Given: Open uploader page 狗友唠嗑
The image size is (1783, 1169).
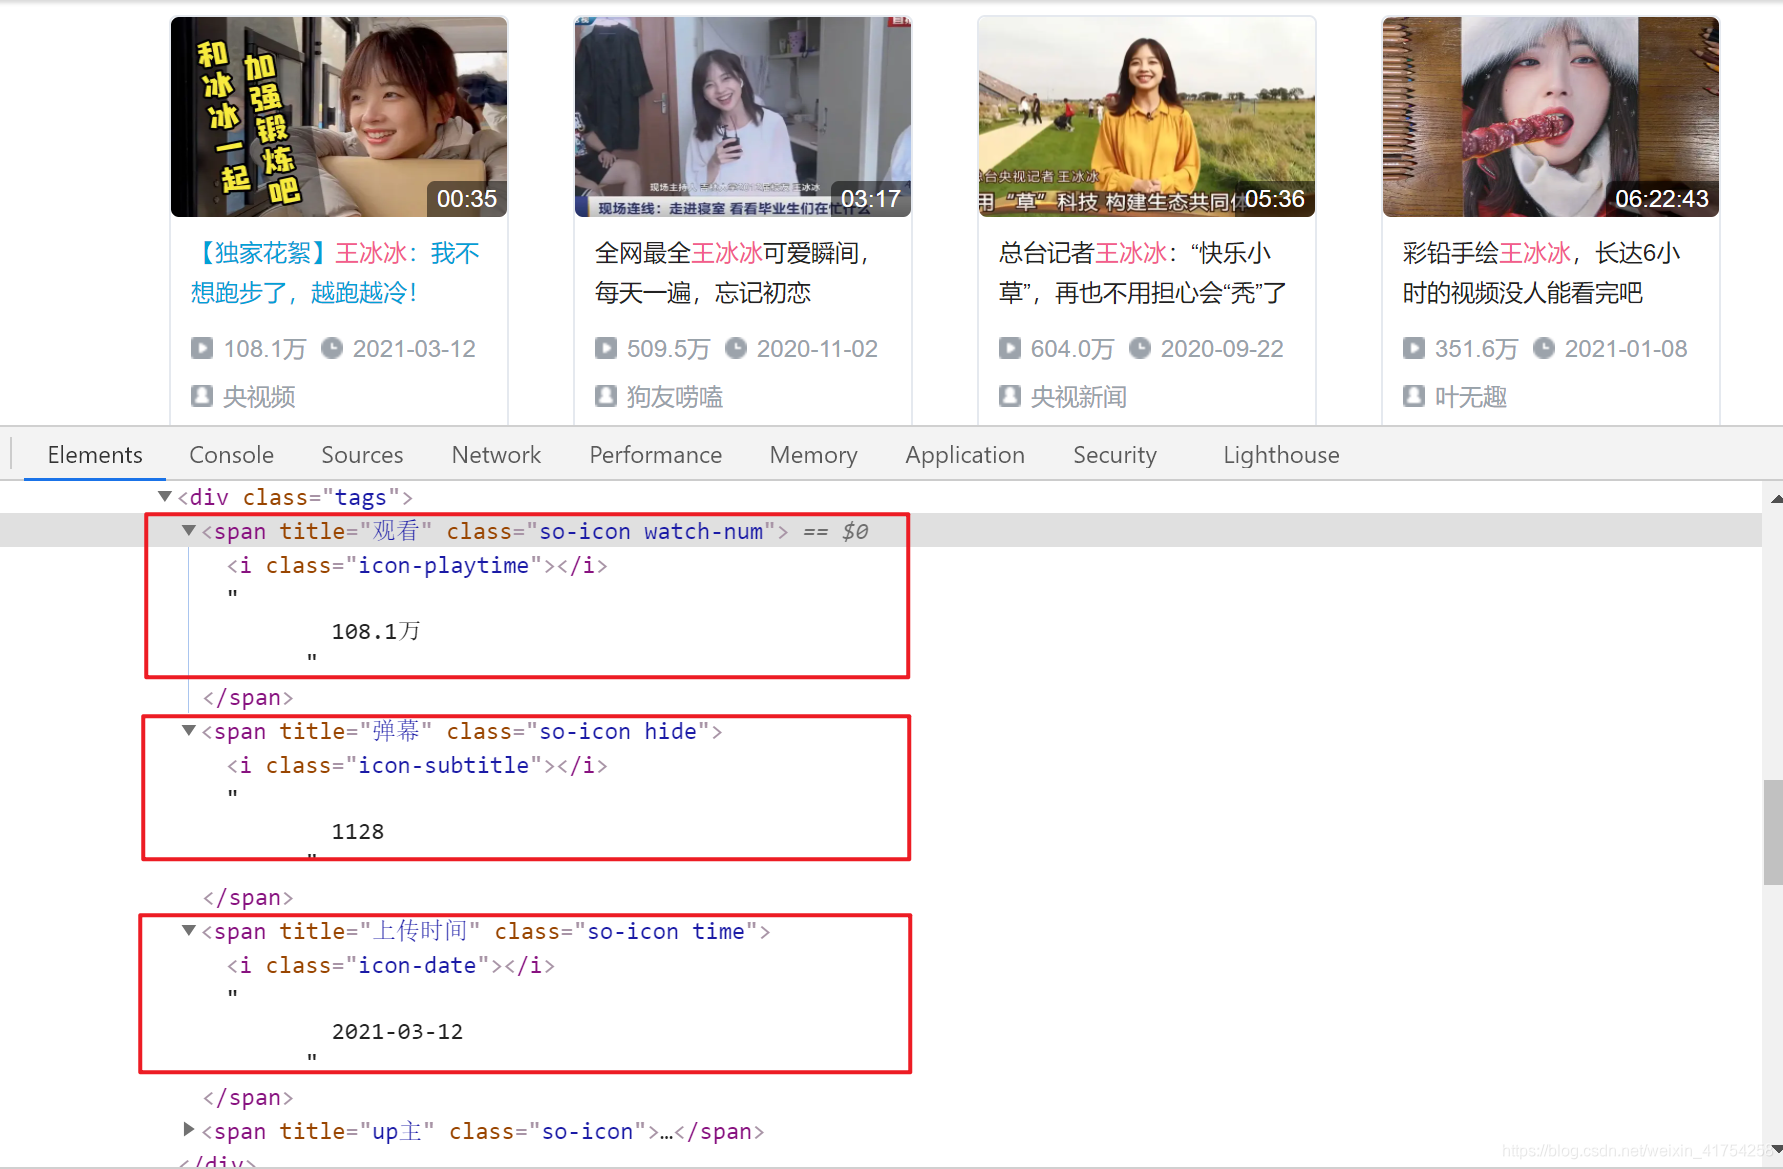Looking at the screenshot, I should pos(675,397).
